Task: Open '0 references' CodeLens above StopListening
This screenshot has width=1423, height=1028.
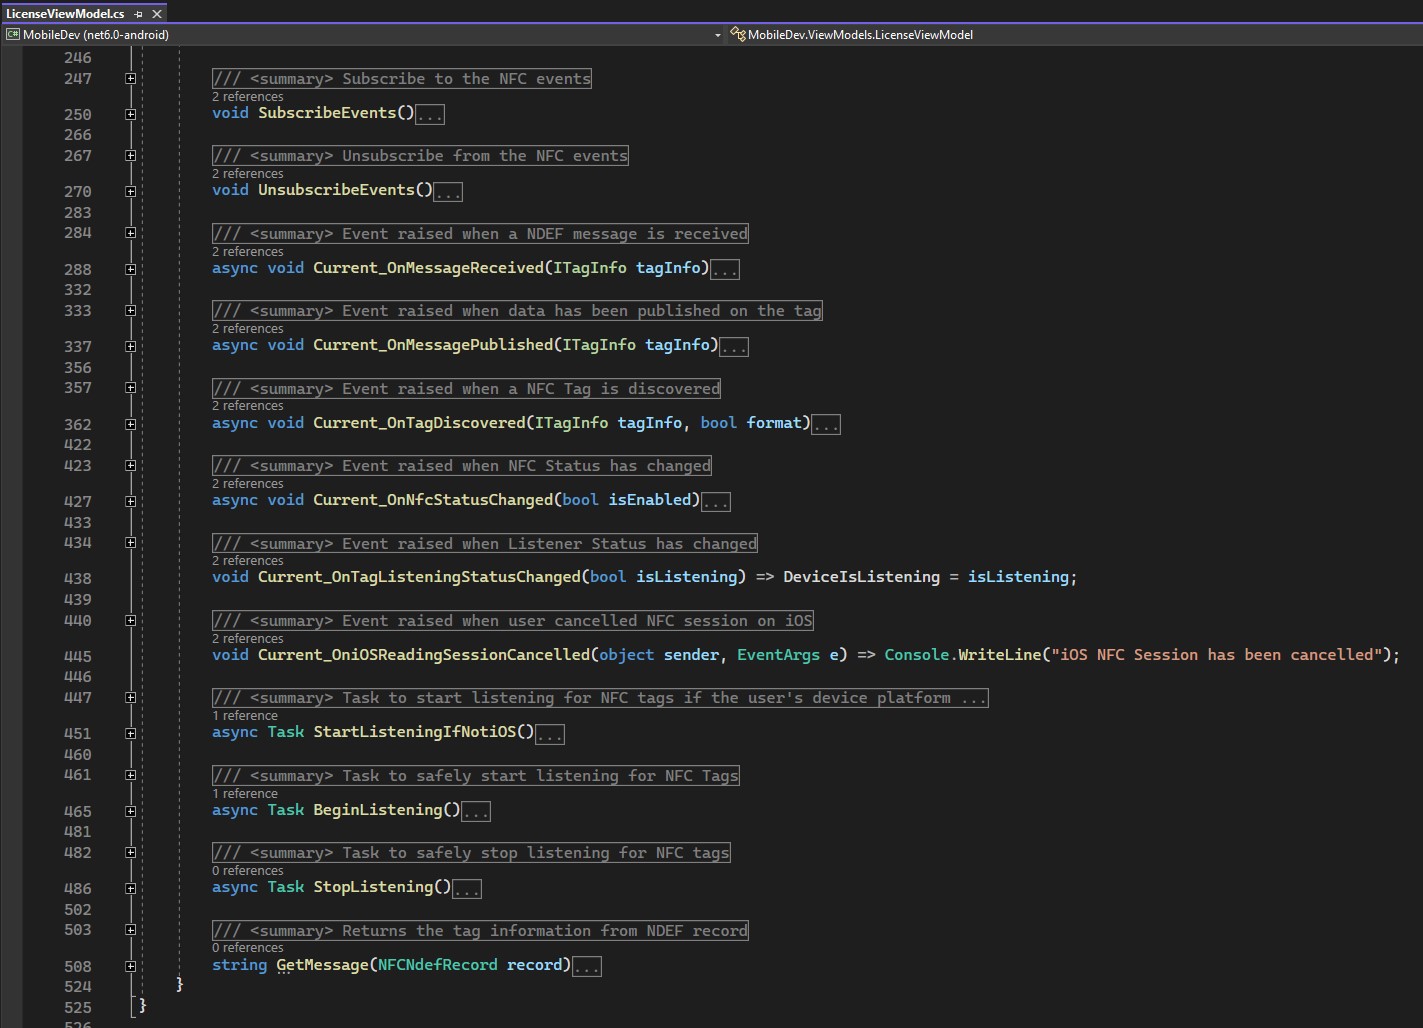Action: click(247, 870)
